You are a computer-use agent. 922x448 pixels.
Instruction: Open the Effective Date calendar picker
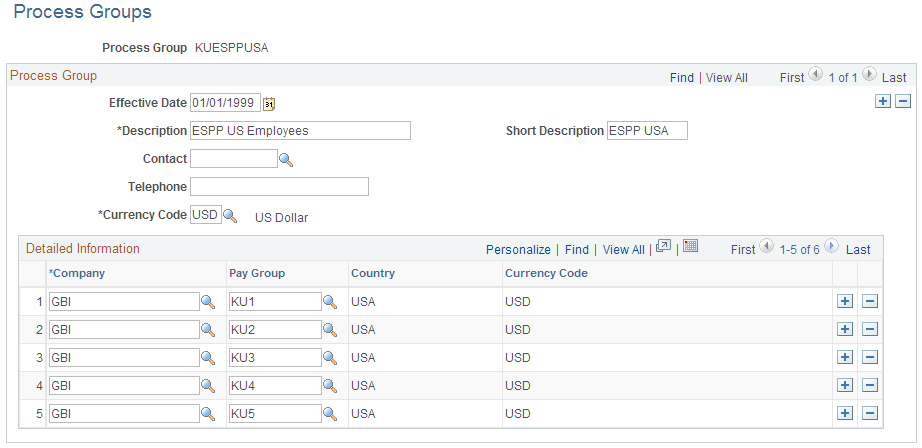(x=269, y=103)
